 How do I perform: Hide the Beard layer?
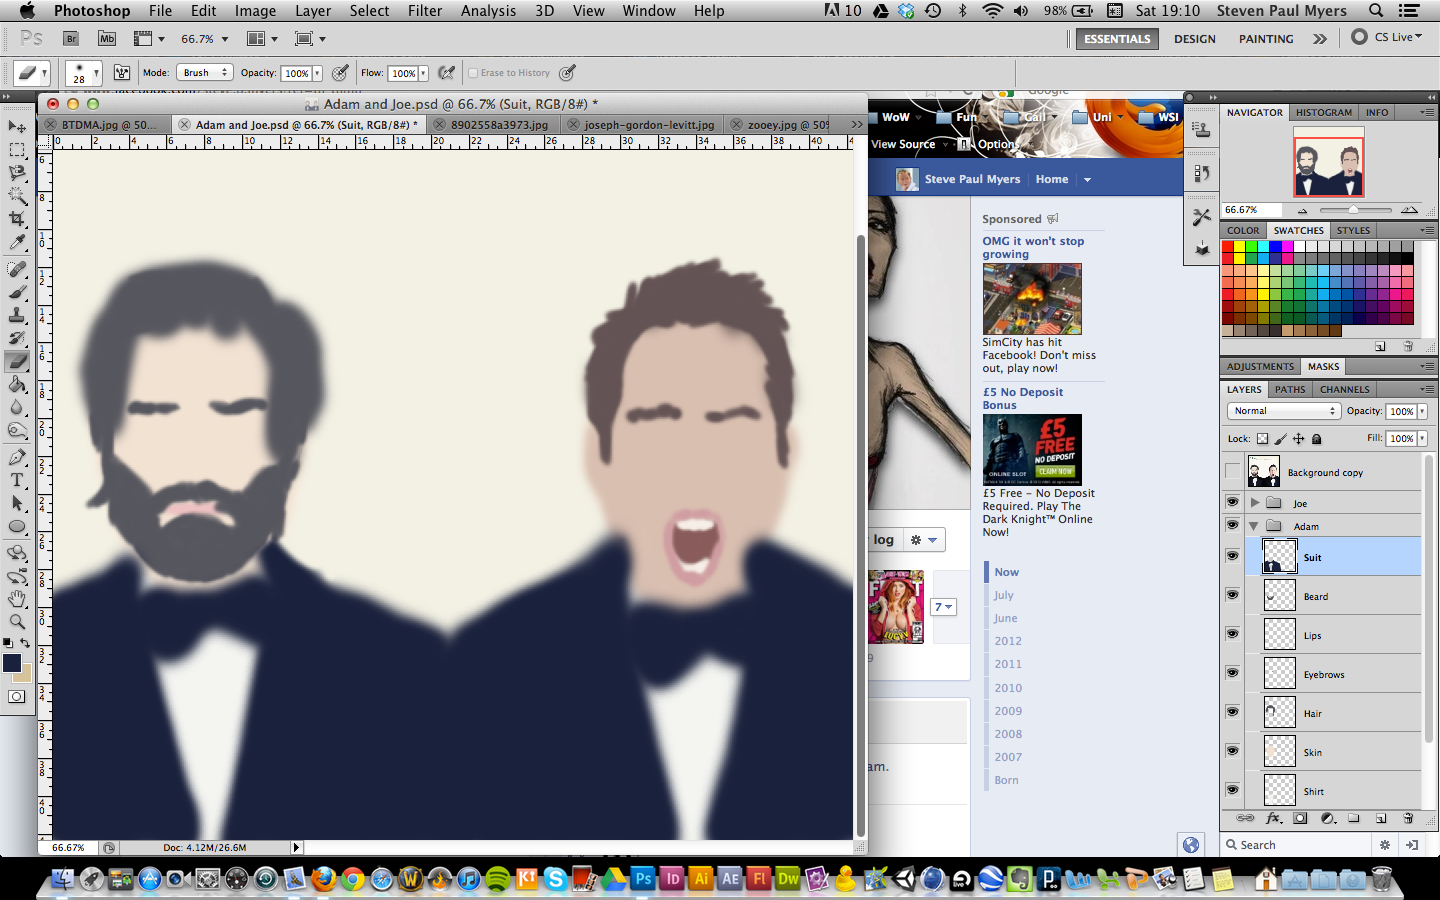coord(1232,595)
